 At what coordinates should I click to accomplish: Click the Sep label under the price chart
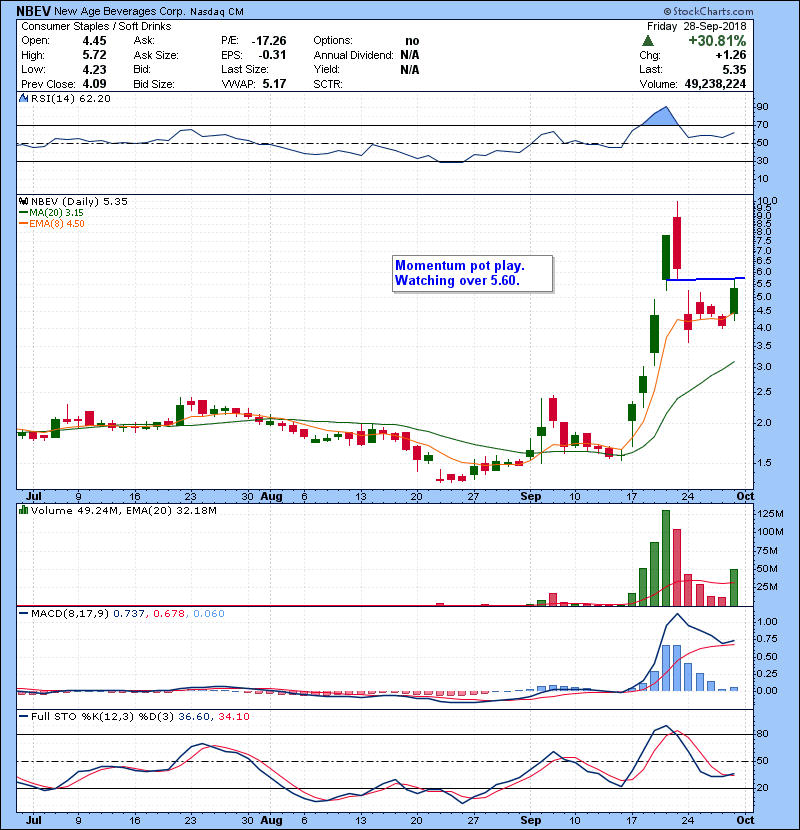tap(531, 497)
